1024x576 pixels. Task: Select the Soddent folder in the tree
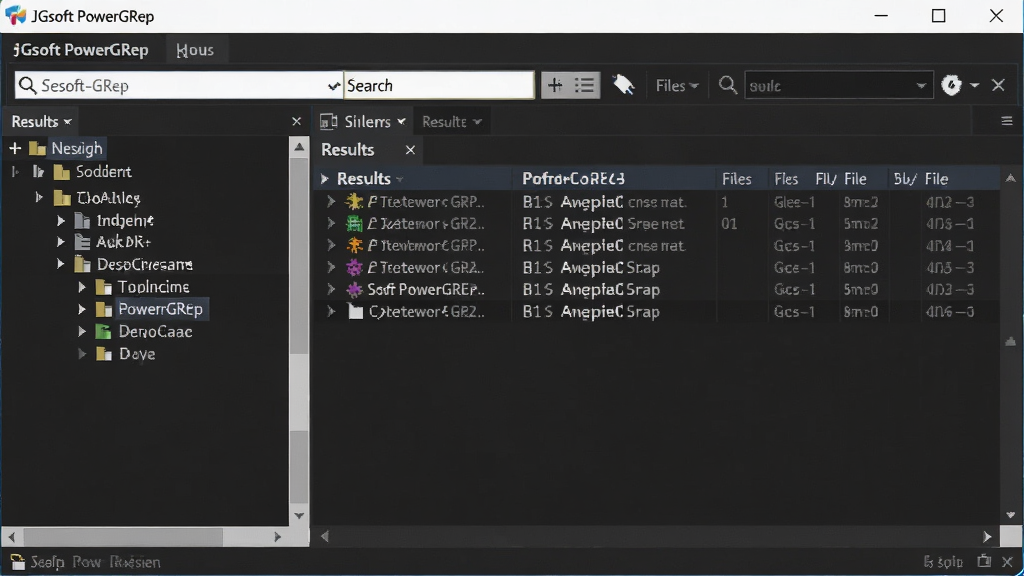coord(103,172)
